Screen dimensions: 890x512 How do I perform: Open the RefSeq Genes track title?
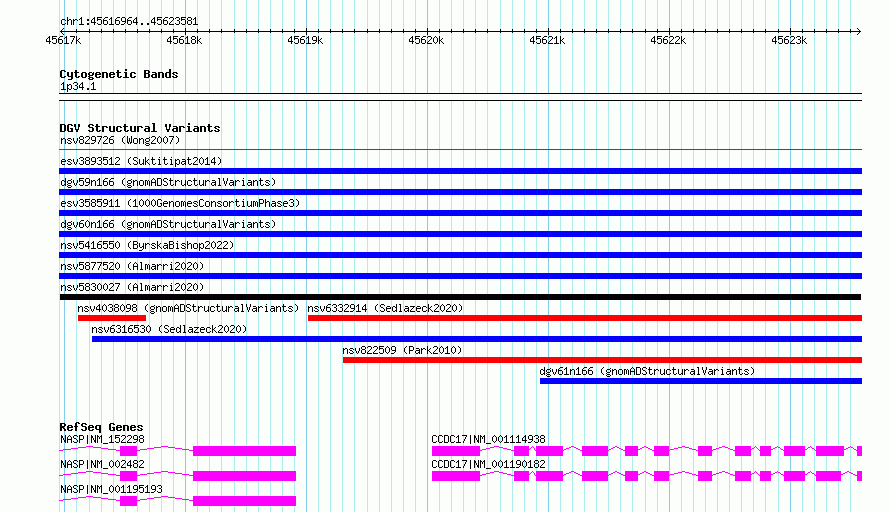101,427
